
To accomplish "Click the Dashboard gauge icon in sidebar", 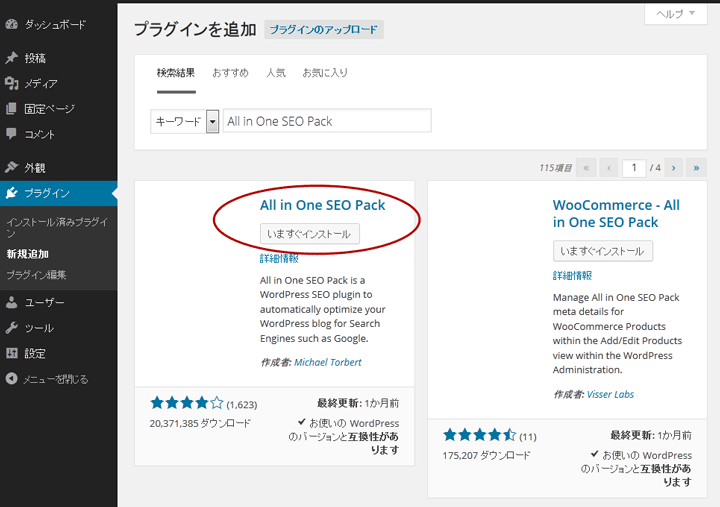I will (11, 23).
